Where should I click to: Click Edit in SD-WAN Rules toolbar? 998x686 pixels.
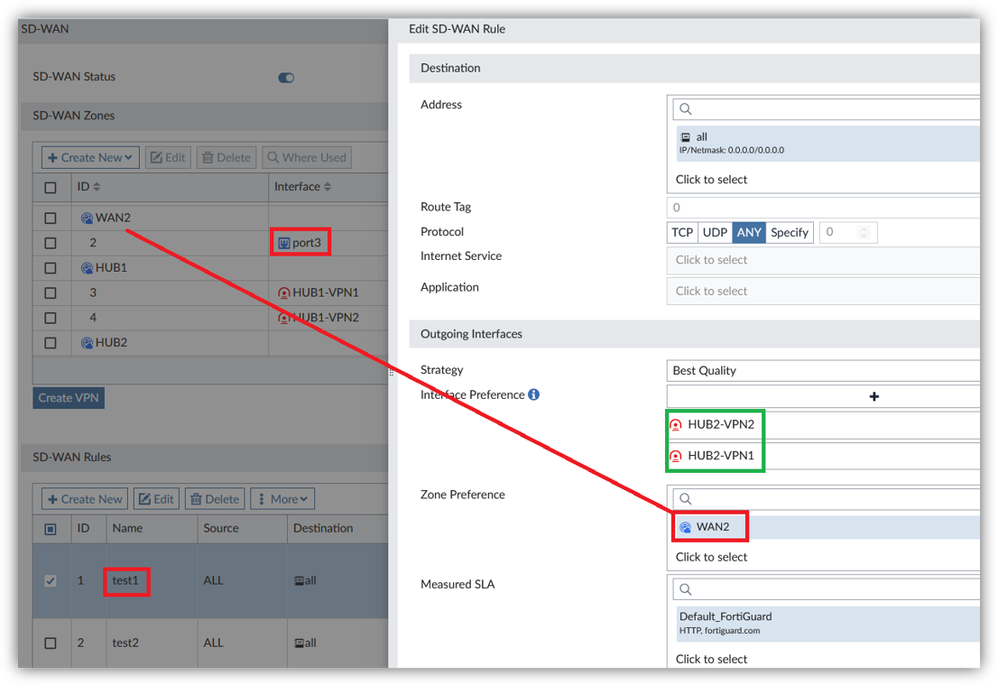(x=156, y=499)
